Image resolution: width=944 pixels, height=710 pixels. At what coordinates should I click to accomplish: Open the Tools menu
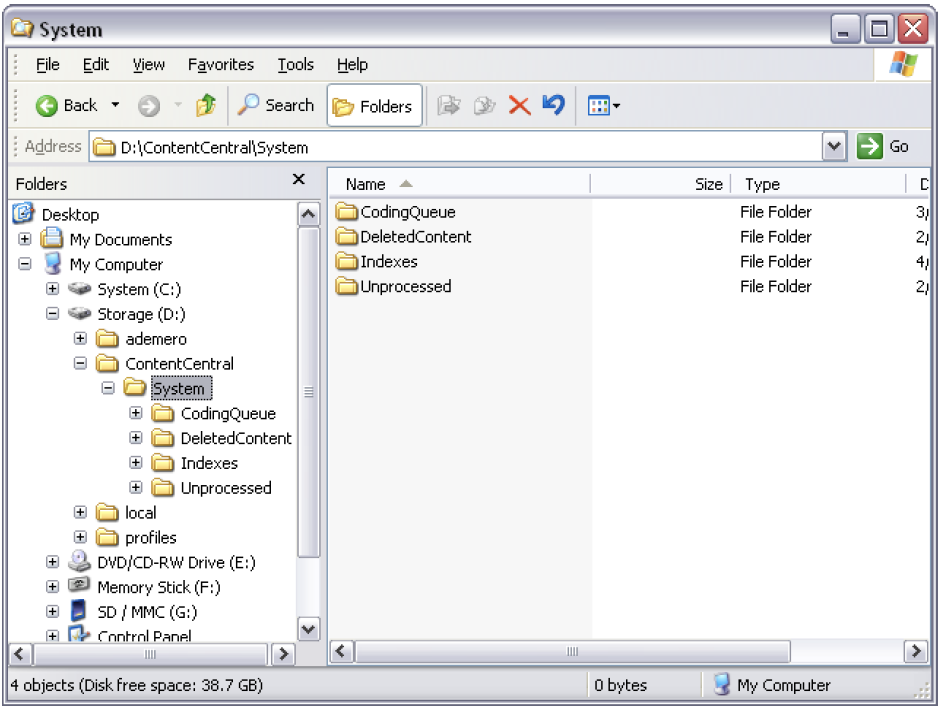click(295, 64)
